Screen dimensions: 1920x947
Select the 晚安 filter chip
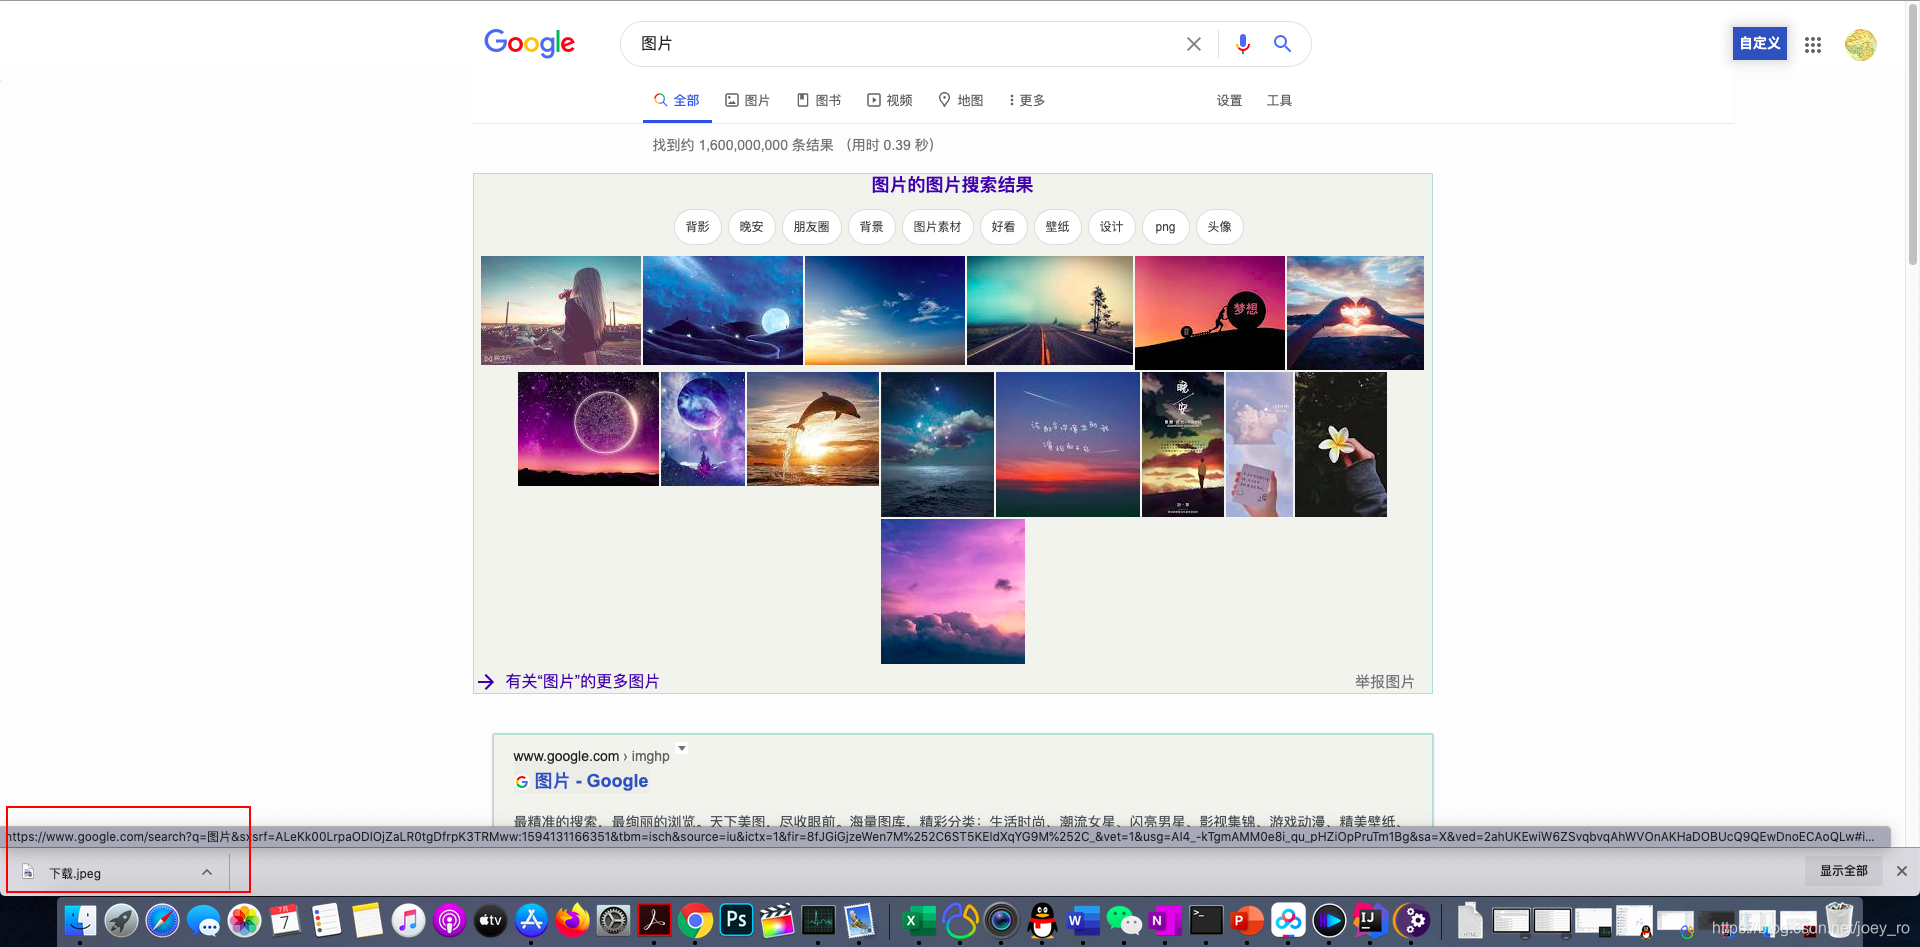(752, 227)
